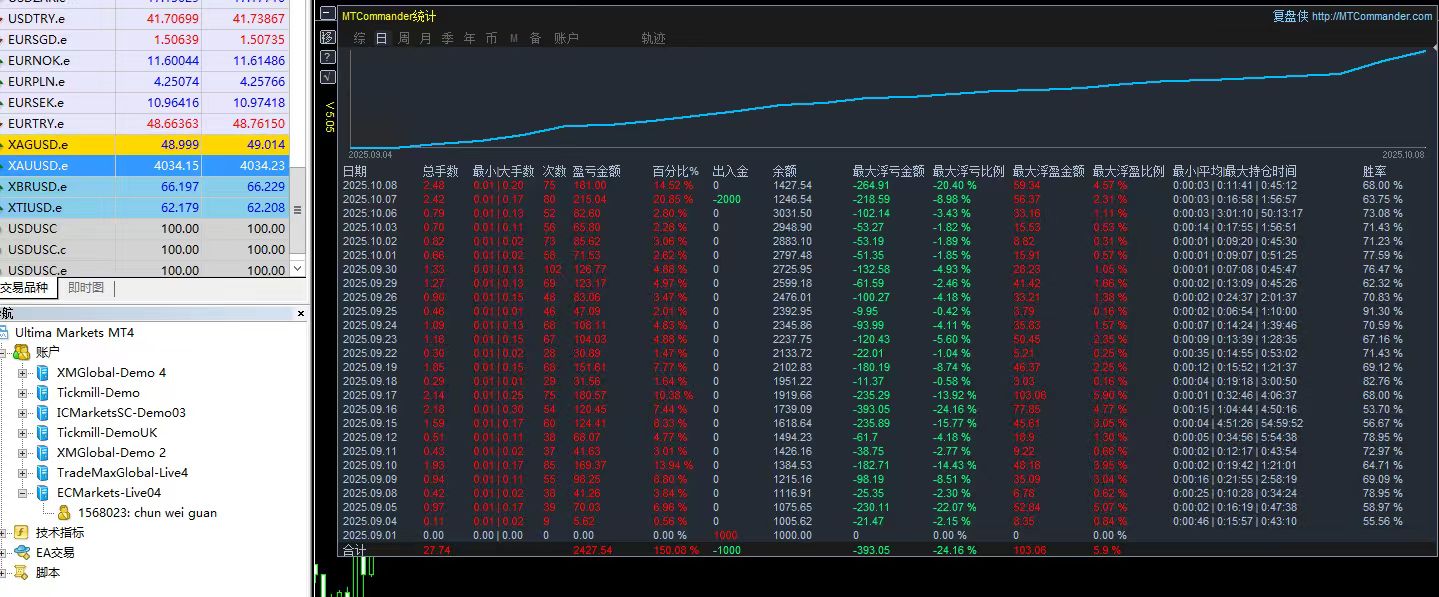Viewport: 1439px width, 597px height.
Task: Expand the XMGlobal-Demo 4 tree node
Action: click(22, 373)
